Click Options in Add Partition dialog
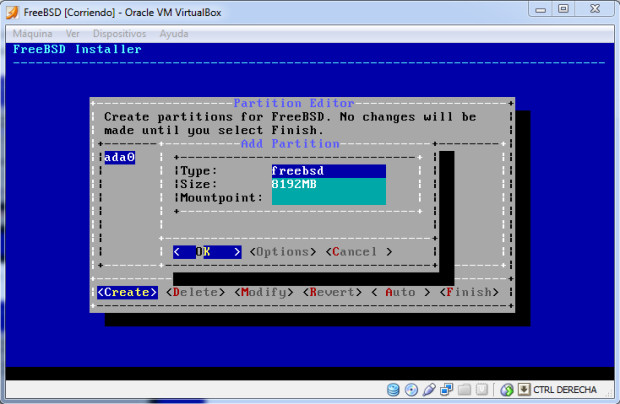620x404 pixels. (x=283, y=252)
